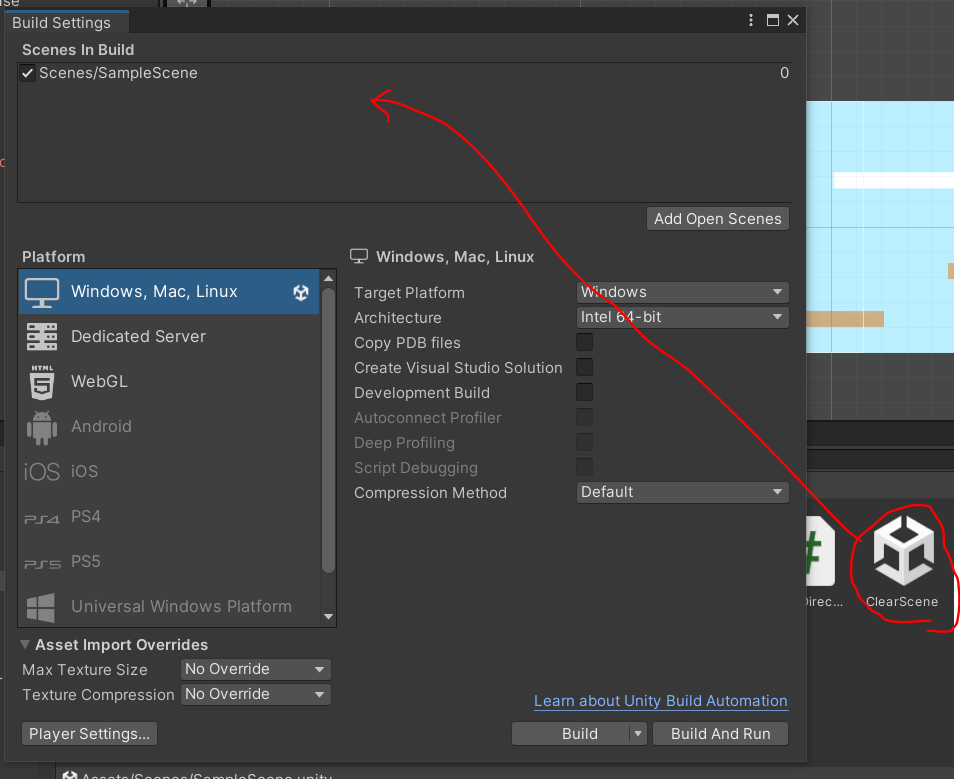Enable Create Visual Studio Solution checkbox
The width and height of the screenshot is (960, 779).
pyautogui.click(x=585, y=367)
